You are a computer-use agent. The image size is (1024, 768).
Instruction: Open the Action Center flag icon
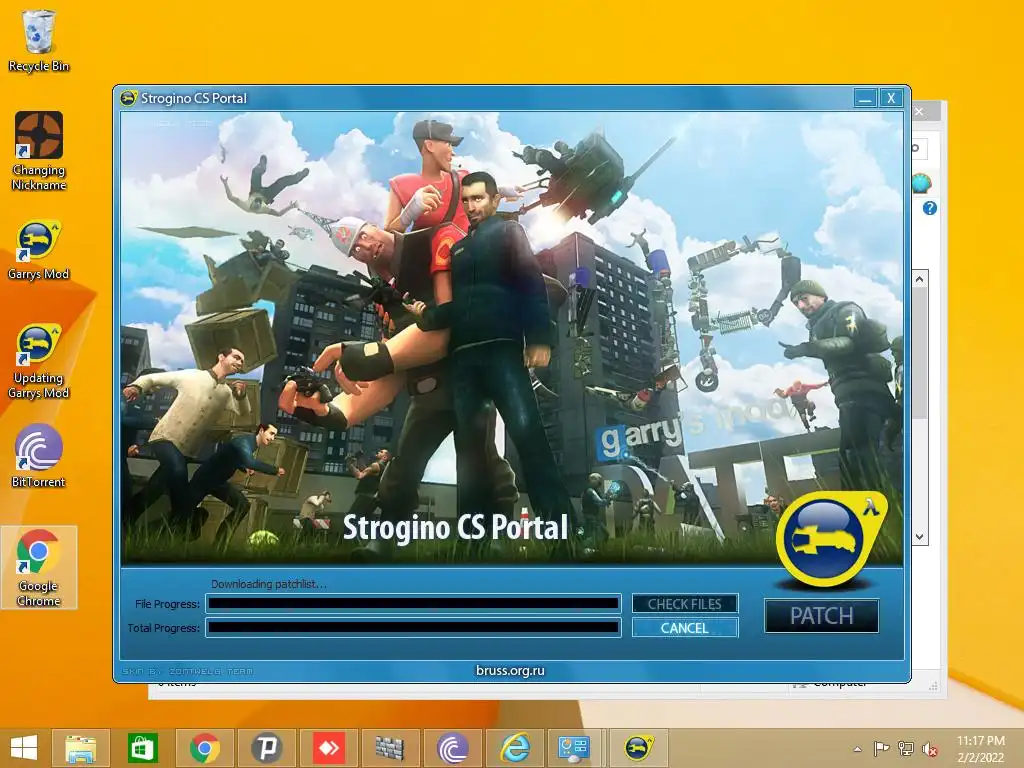click(x=881, y=749)
